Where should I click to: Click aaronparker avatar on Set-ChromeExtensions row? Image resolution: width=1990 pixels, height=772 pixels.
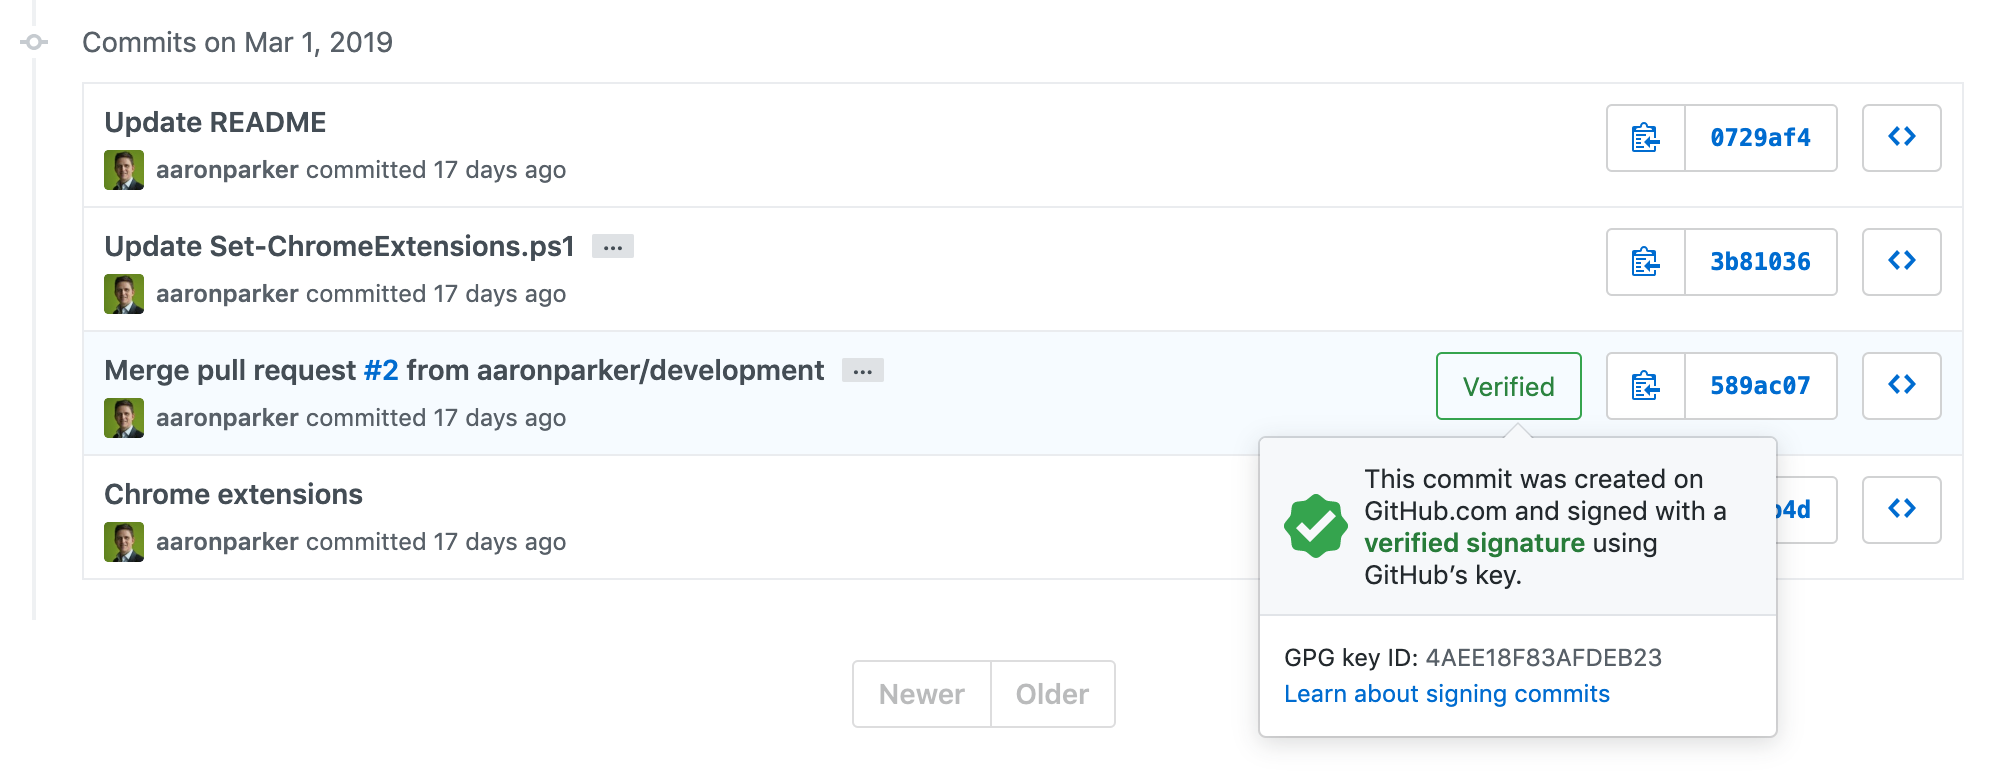(x=124, y=294)
